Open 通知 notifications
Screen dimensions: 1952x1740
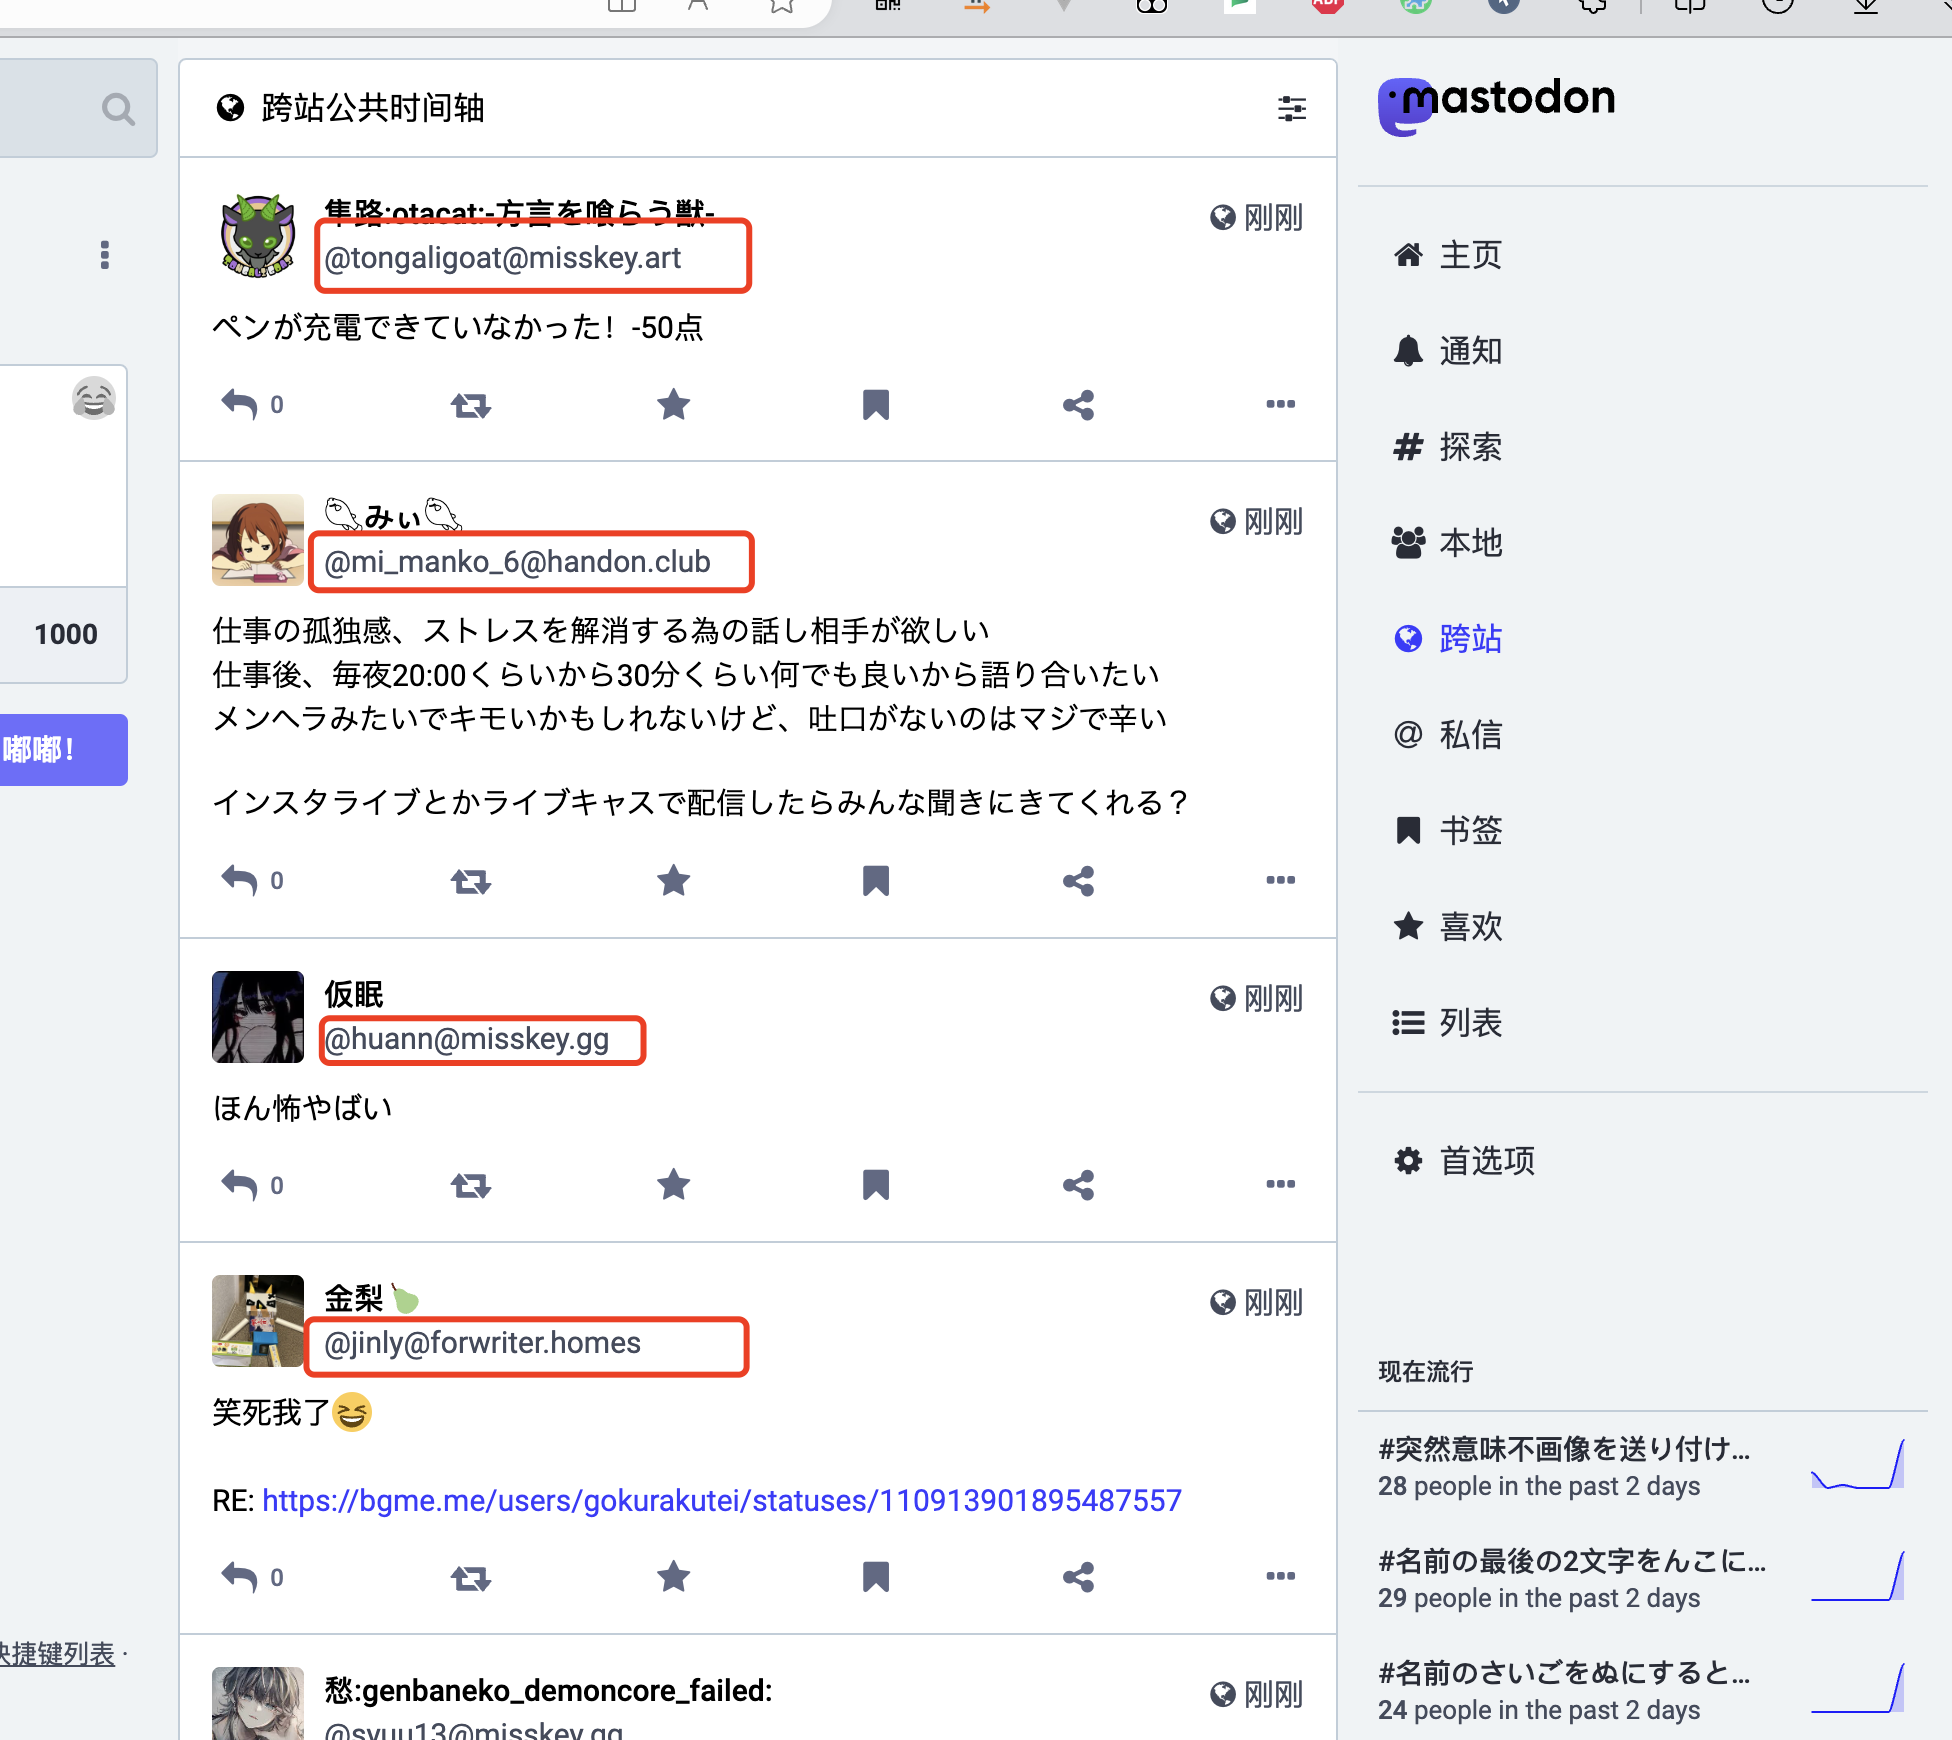(1447, 351)
